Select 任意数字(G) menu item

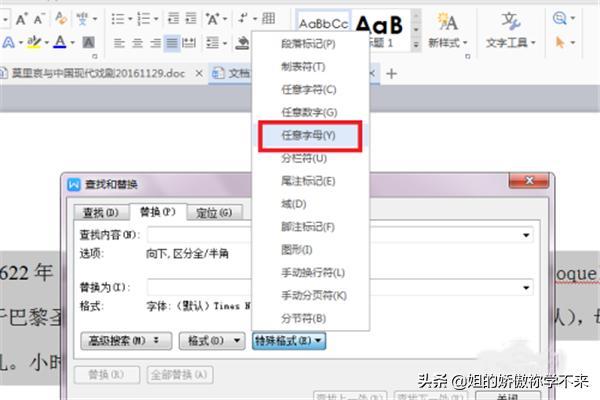pyautogui.click(x=310, y=113)
